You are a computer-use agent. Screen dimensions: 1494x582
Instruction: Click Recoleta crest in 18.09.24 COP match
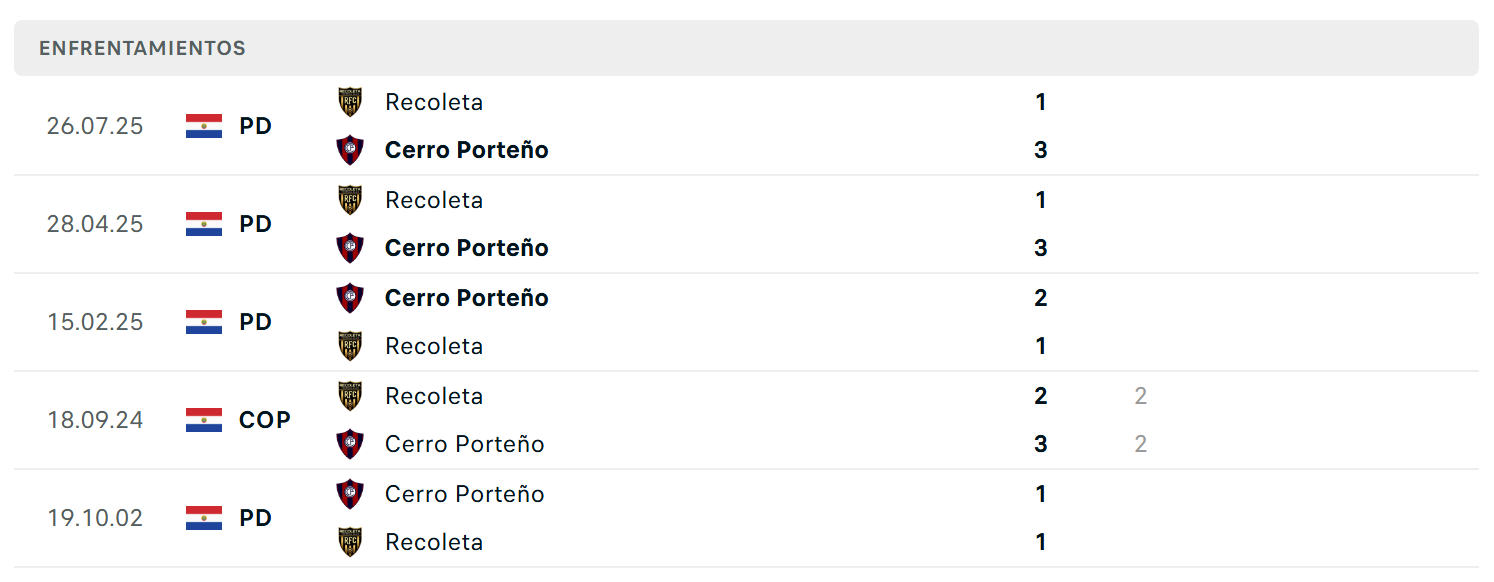(x=350, y=396)
